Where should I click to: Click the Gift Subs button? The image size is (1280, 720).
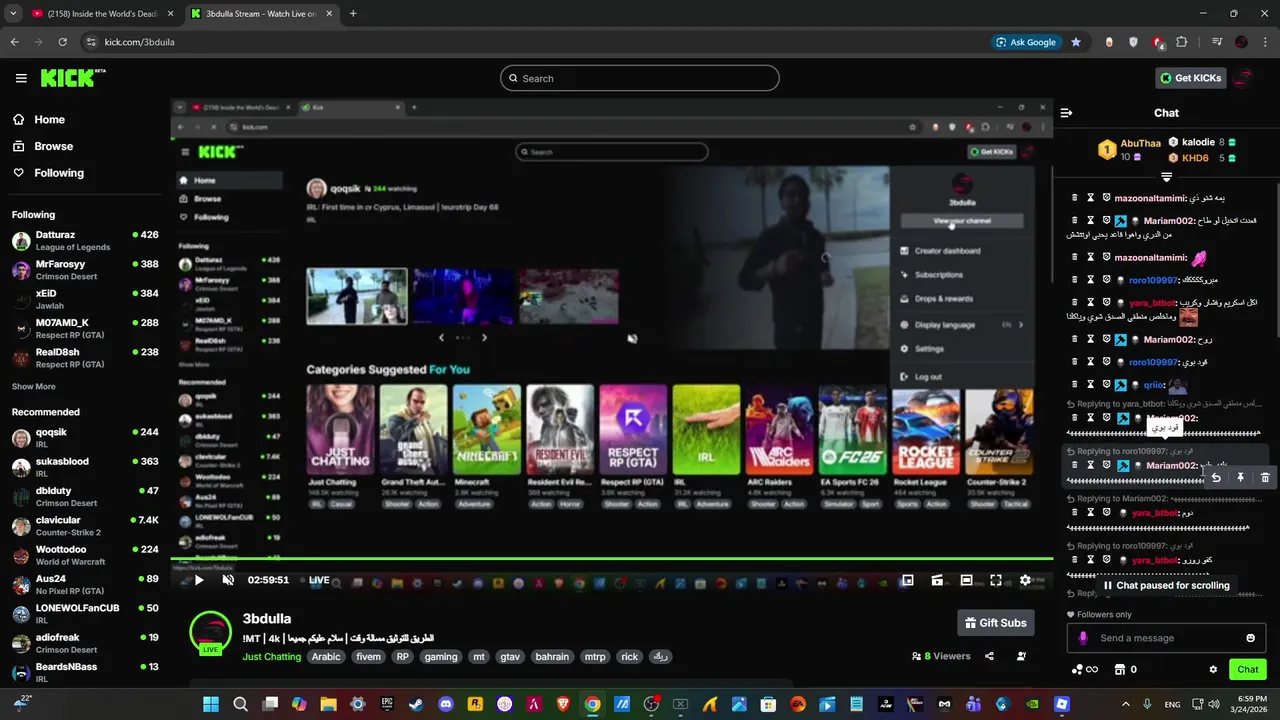point(995,623)
